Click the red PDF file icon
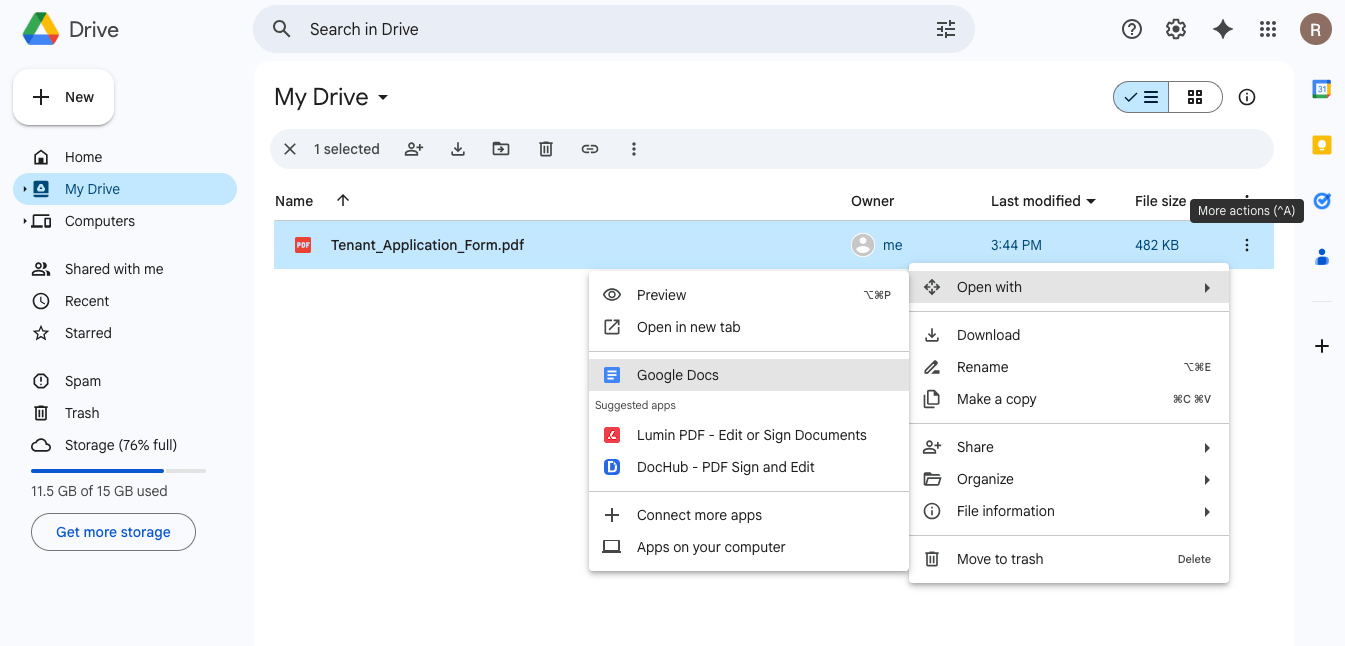This screenshot has height=646, width=1345. pyautogui.click(x=303, y=245)
